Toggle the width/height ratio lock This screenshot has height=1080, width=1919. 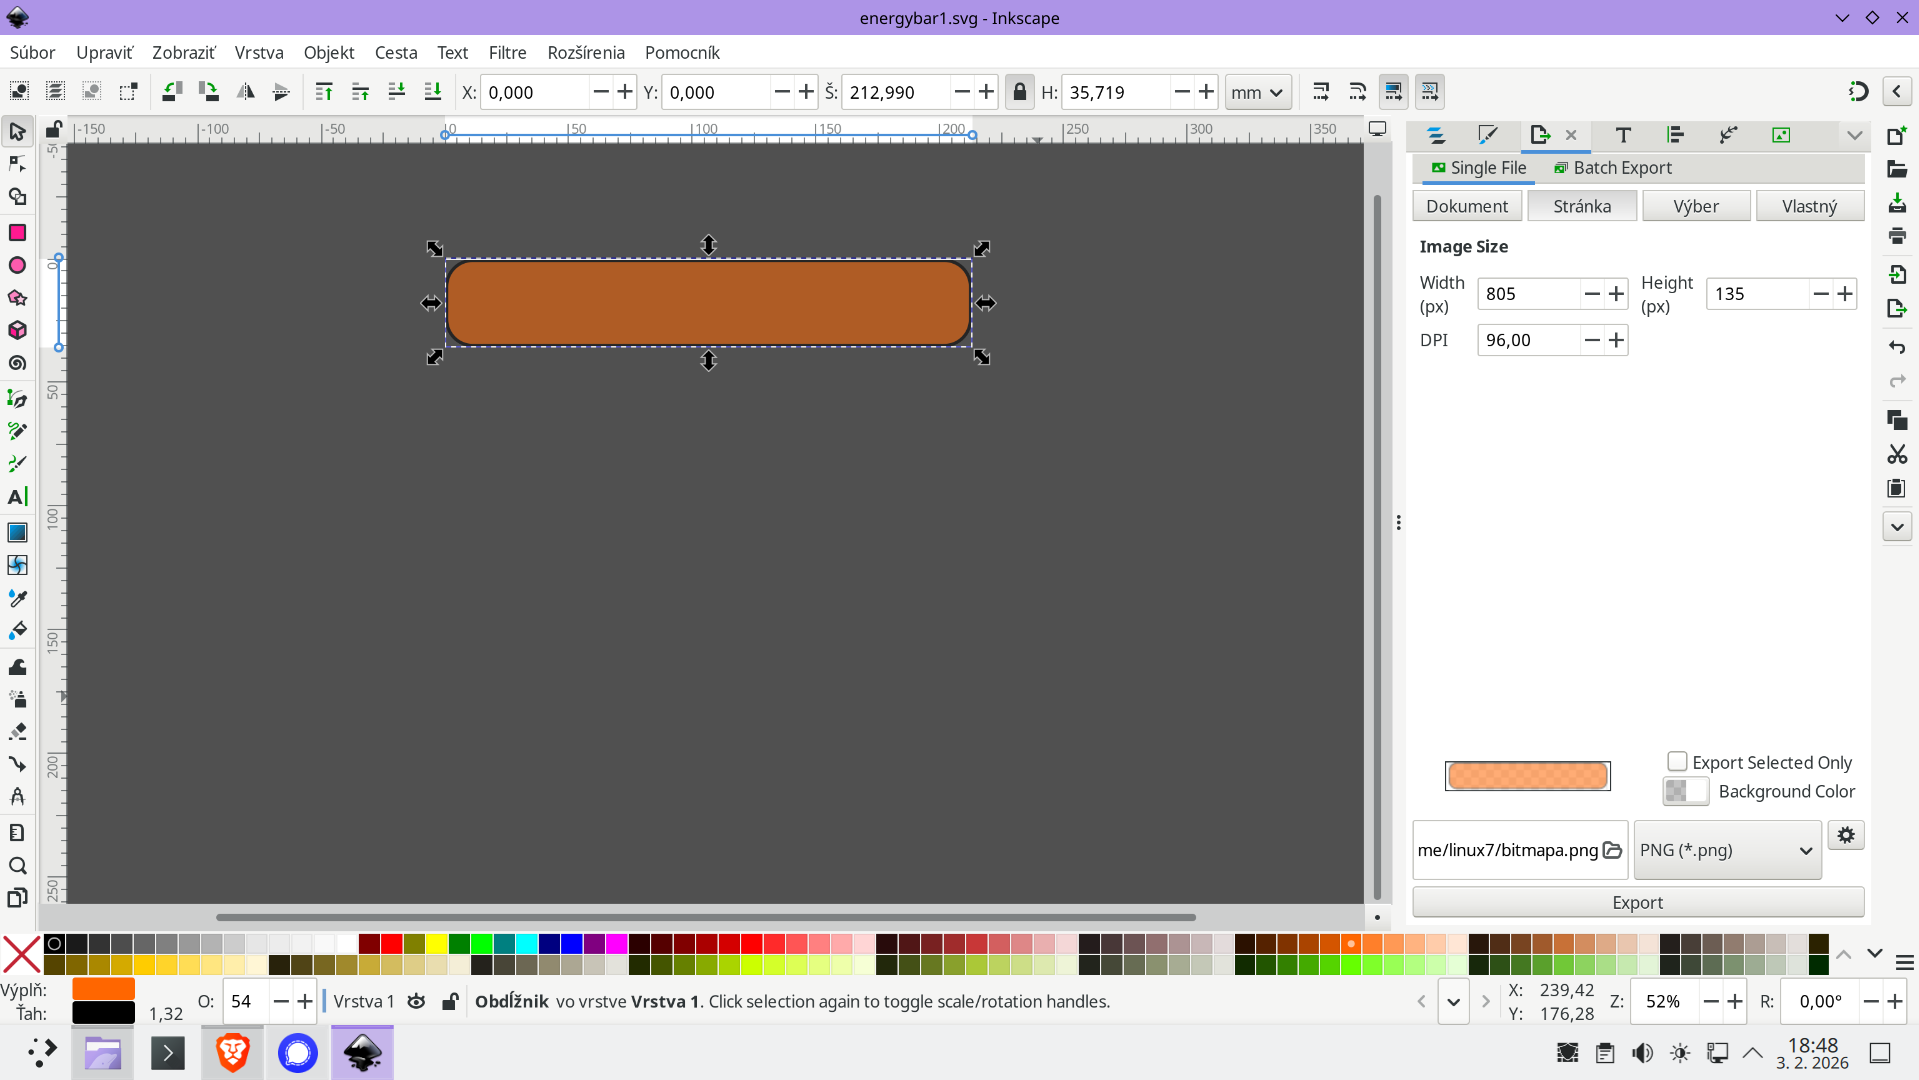pyautogui.click(x=1019, y=92)
